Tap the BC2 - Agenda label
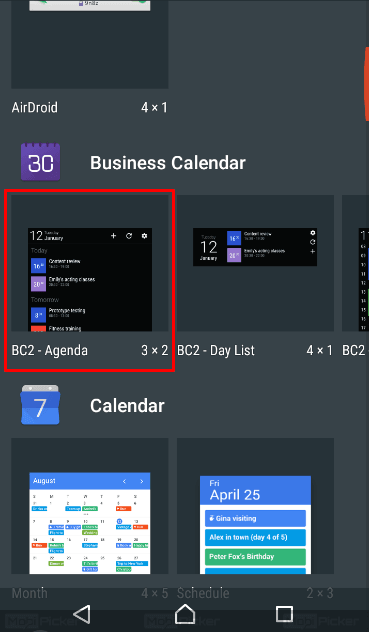 (x=50, y=351)
